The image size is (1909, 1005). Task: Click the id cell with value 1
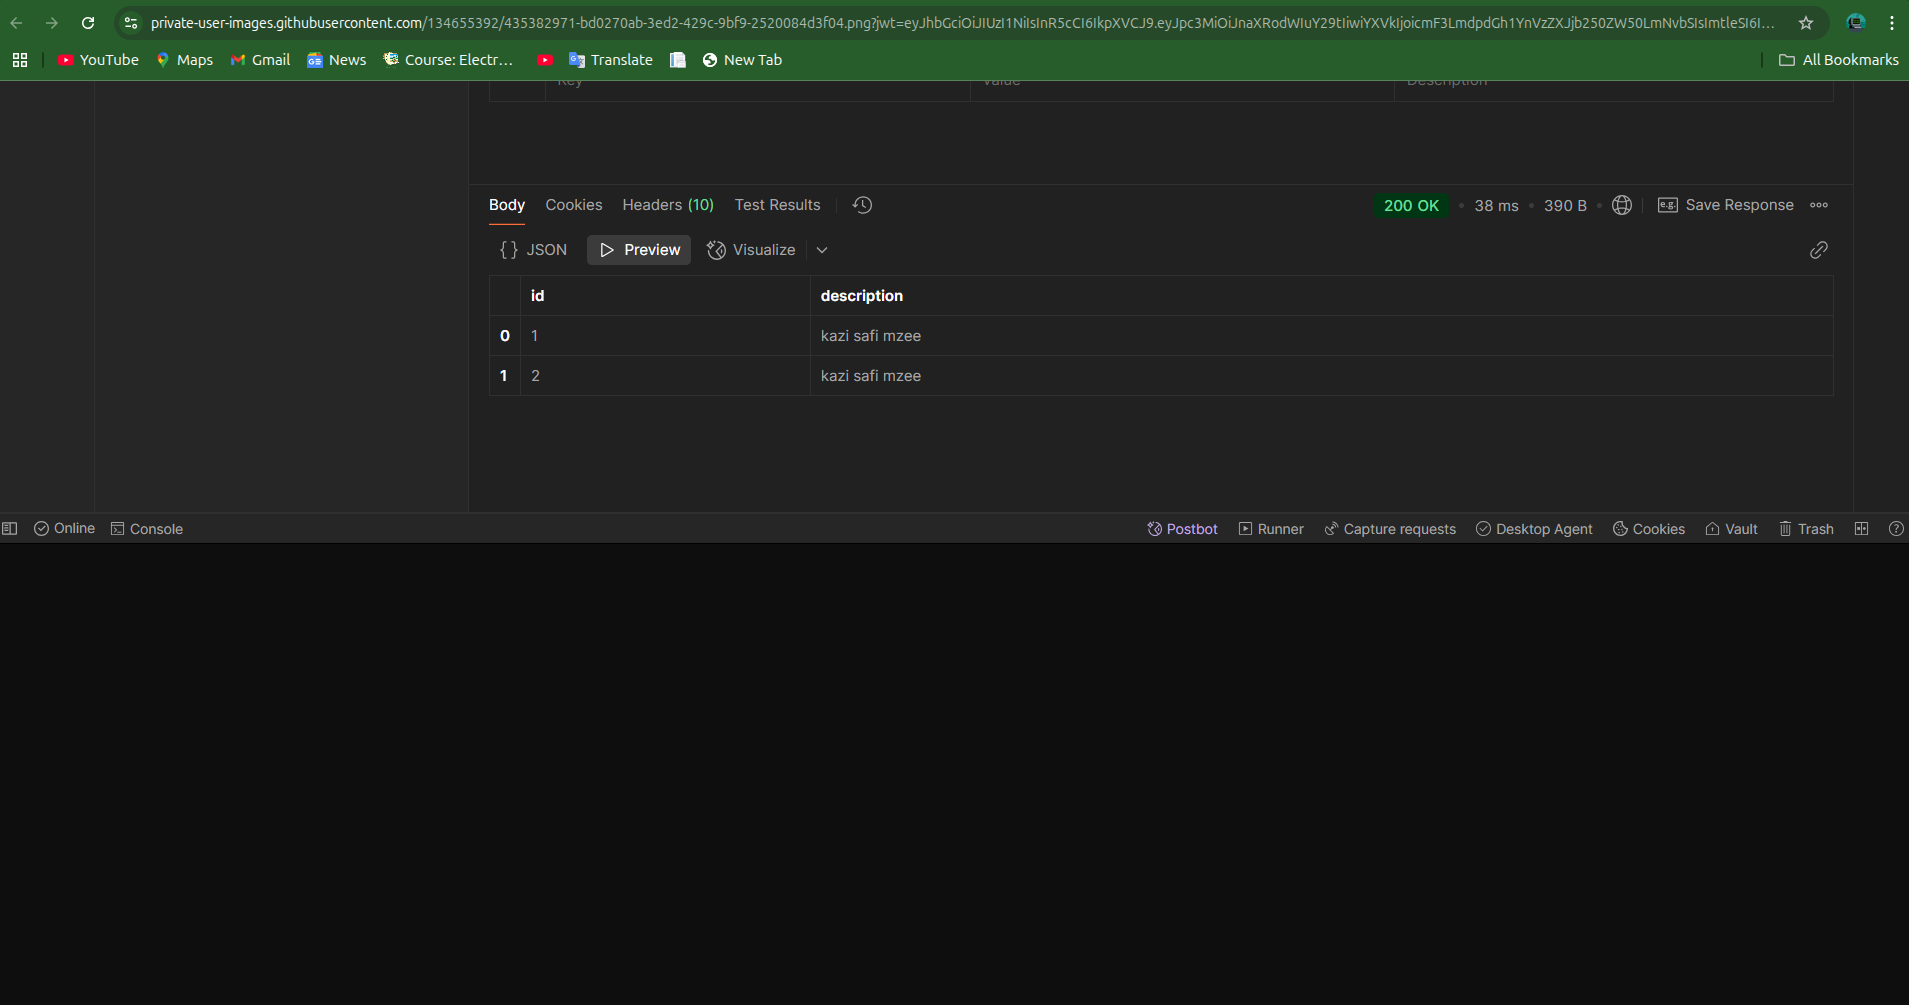(x=665, y=336)
